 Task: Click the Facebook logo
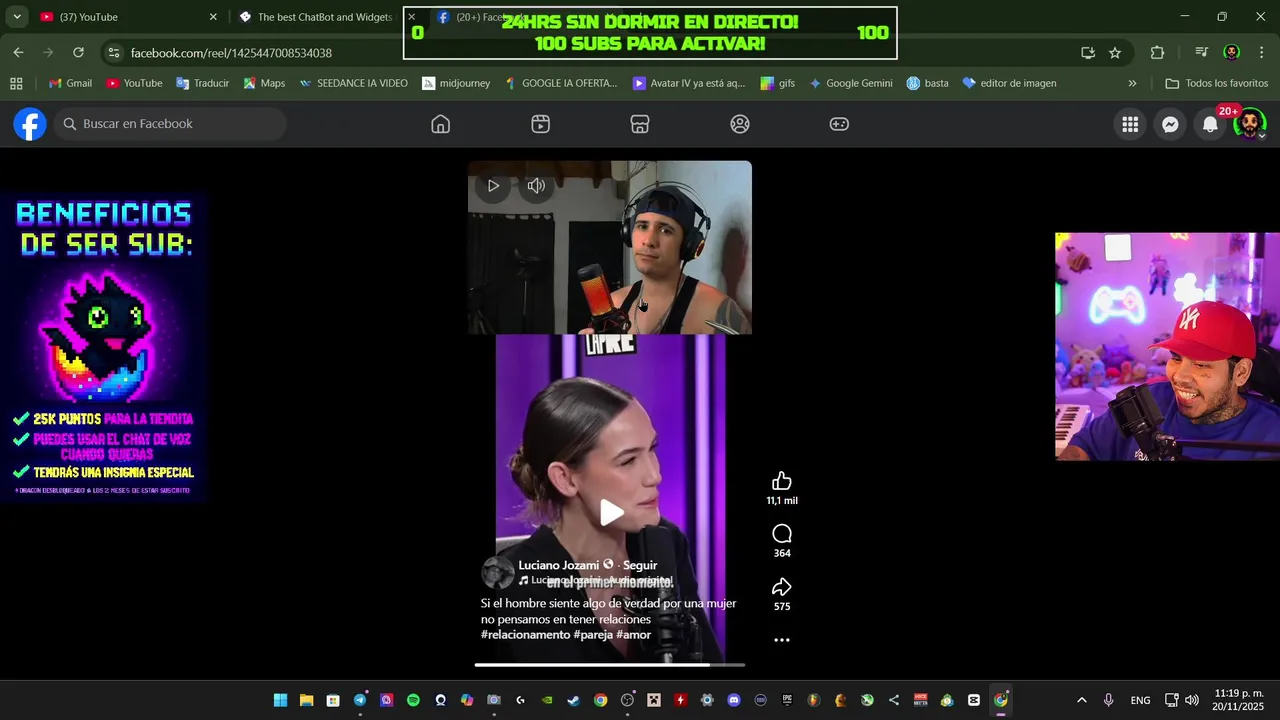(30, 124)
